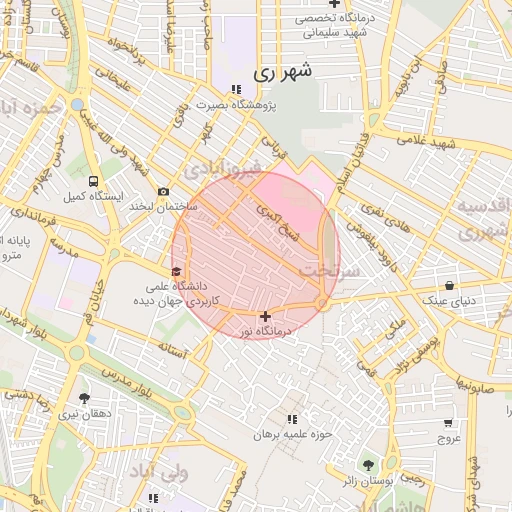Click the شیخ اکبری street label

(x=277, y=223)
